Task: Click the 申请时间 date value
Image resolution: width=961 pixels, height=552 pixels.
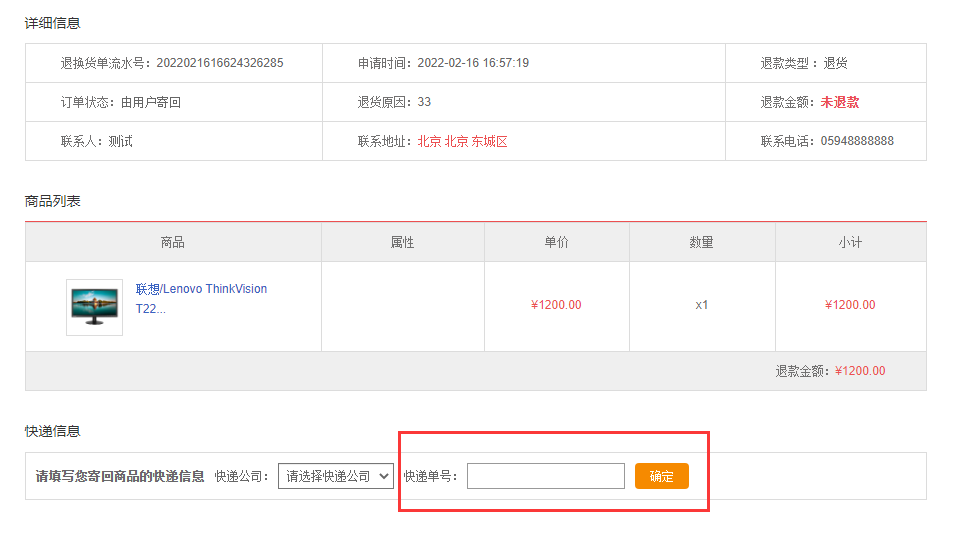Action: (x=472, y=63)
